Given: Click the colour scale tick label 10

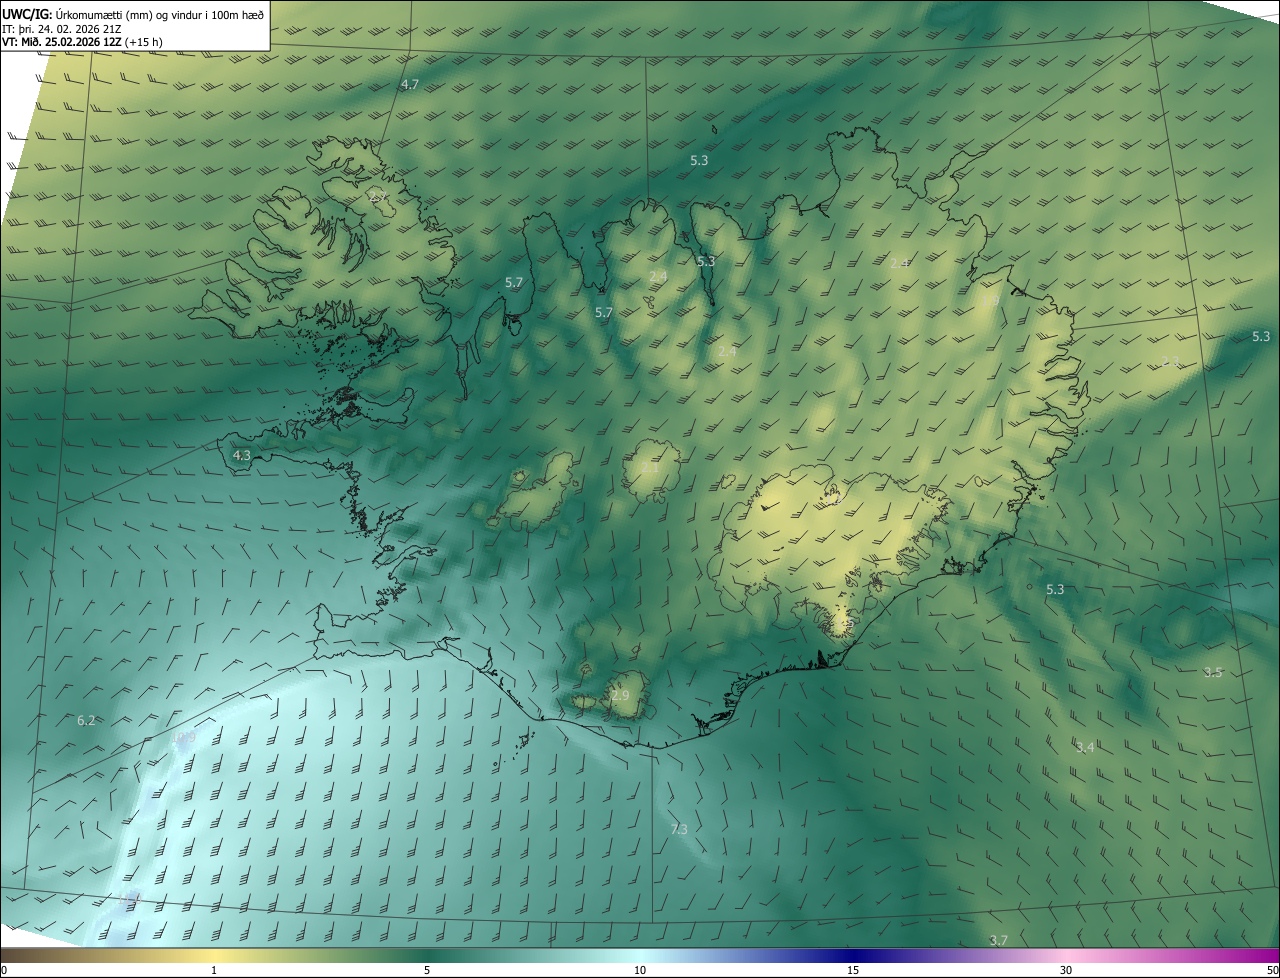Looking at the screenshot, I should [x=640, y=970].
